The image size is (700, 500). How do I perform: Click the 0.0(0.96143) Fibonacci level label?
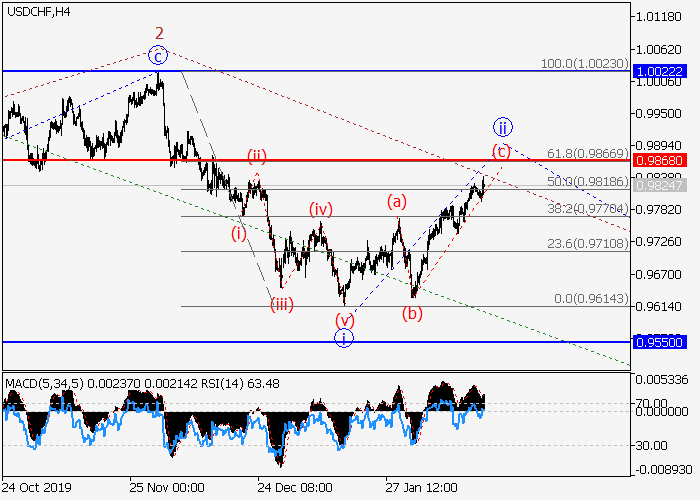(x=592, y=299)
